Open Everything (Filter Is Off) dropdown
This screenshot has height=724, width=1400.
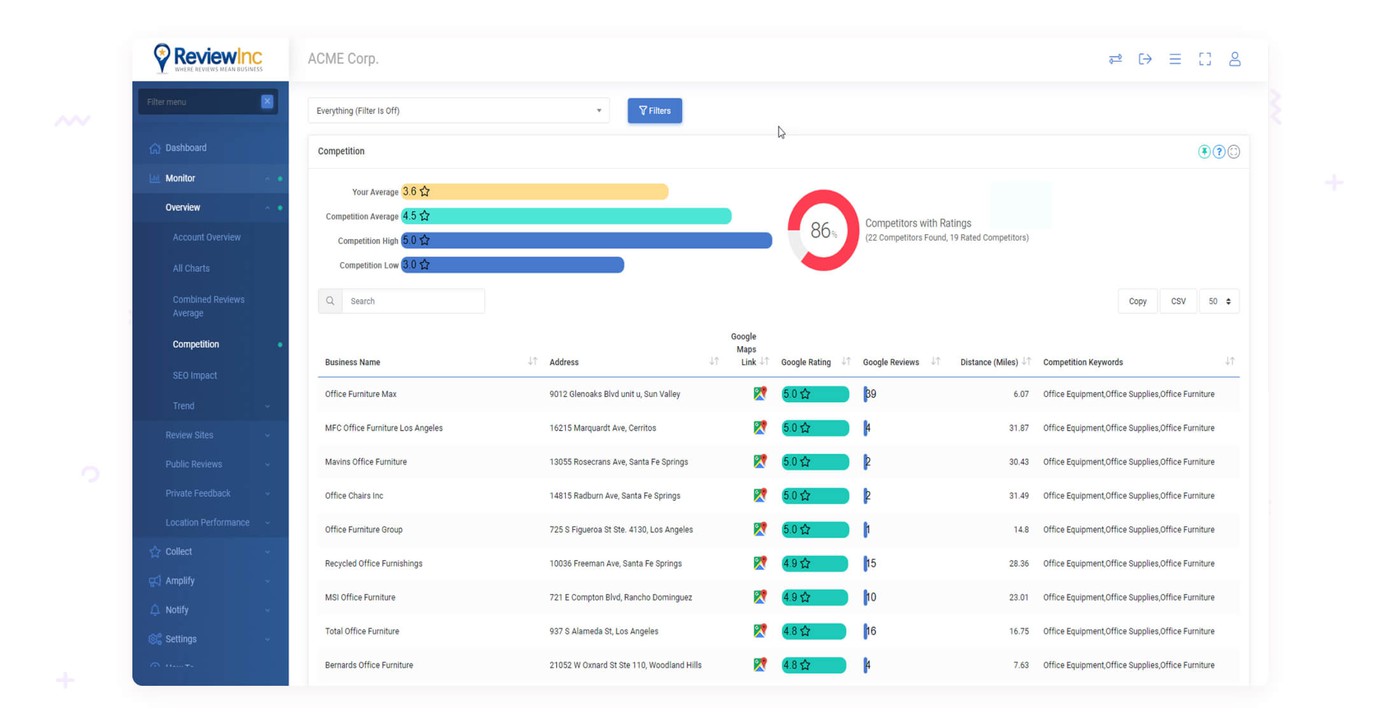(x=458, y=111)
